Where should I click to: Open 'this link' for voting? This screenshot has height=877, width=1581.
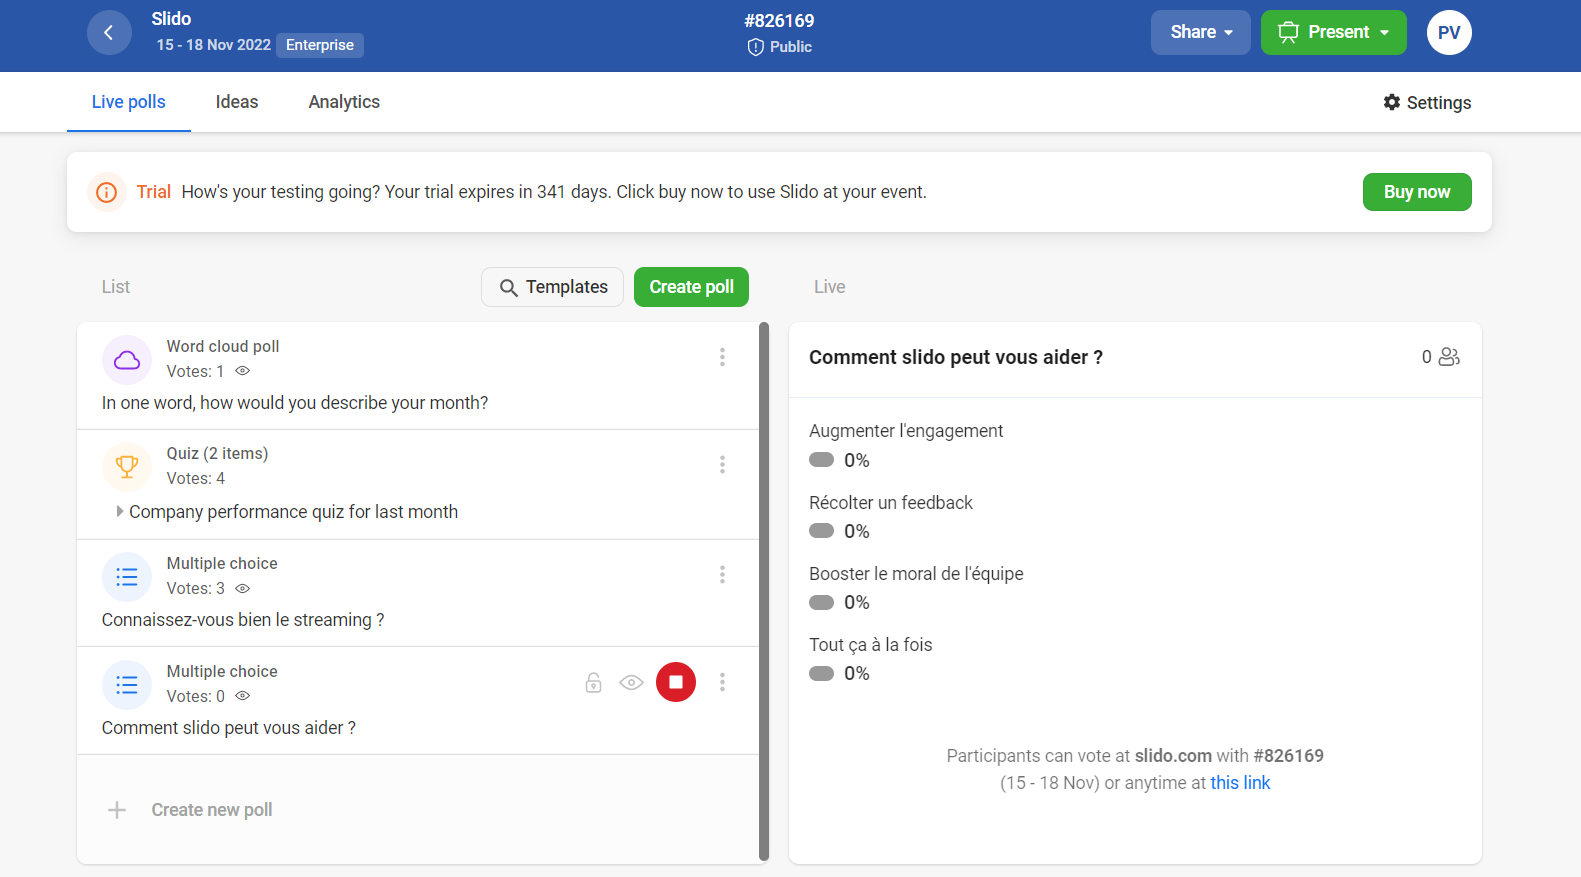pyautogui.click(x=1240, y=783)
